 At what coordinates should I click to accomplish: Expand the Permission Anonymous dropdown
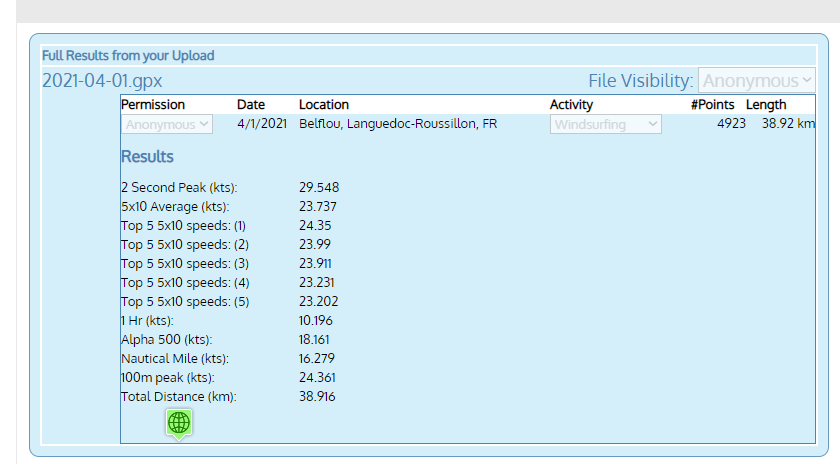168,124
